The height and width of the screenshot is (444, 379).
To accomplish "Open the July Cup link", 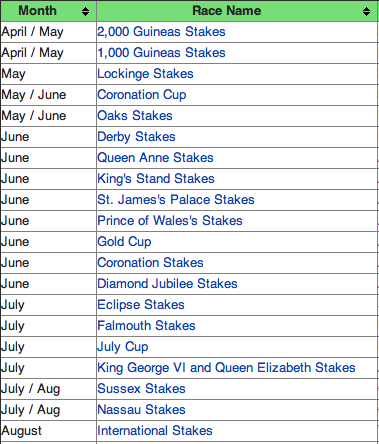I will point(123,347).
